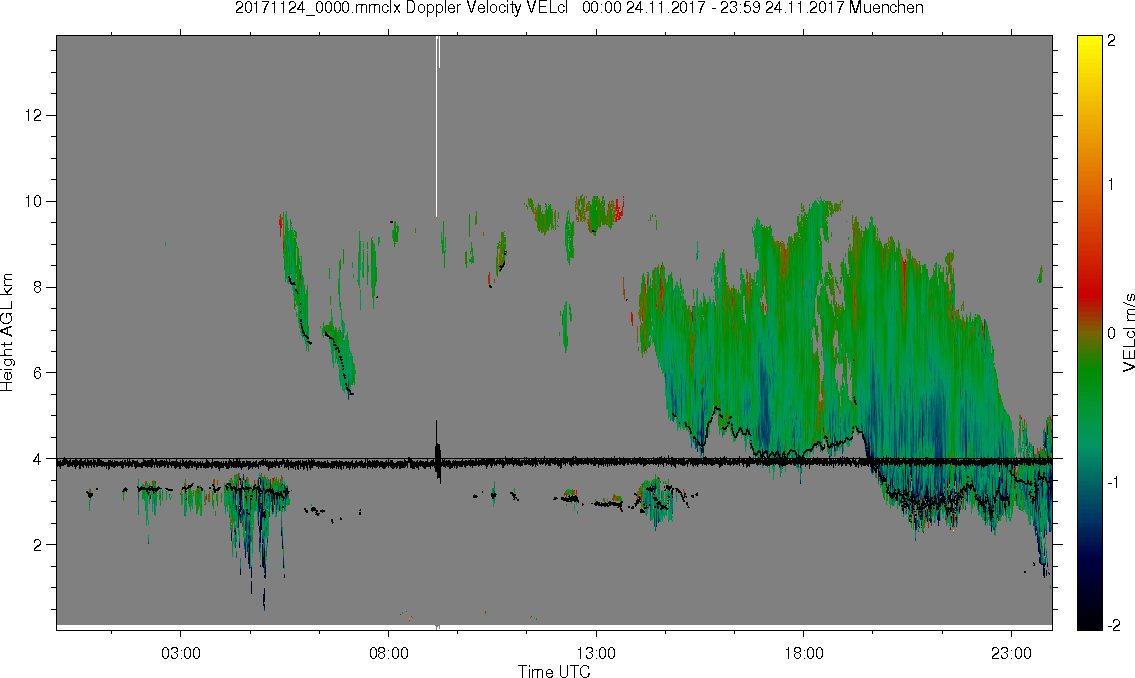Click the black horizontal line at 4 km
Screen dimensions: 1135x678
click(x=554, y=461)
